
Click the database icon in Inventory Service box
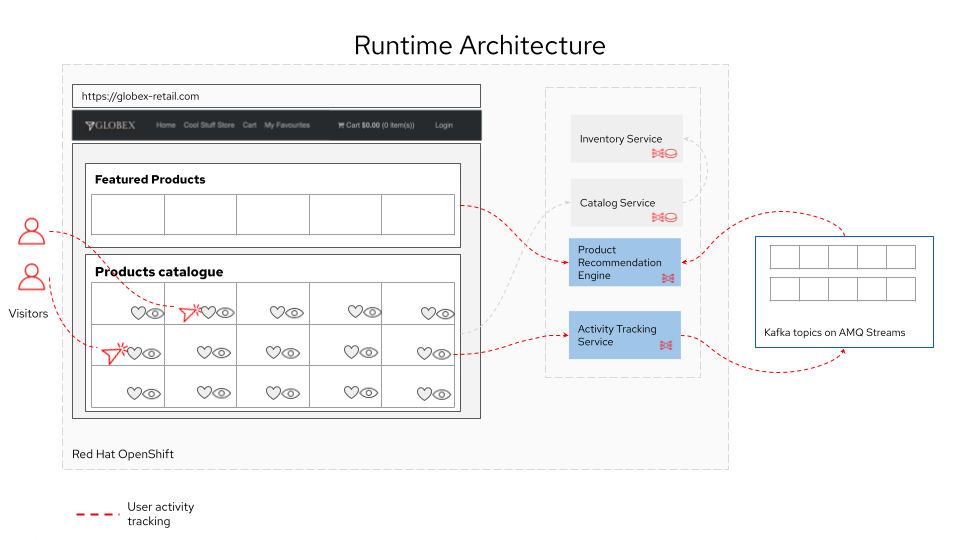point(671,153)
